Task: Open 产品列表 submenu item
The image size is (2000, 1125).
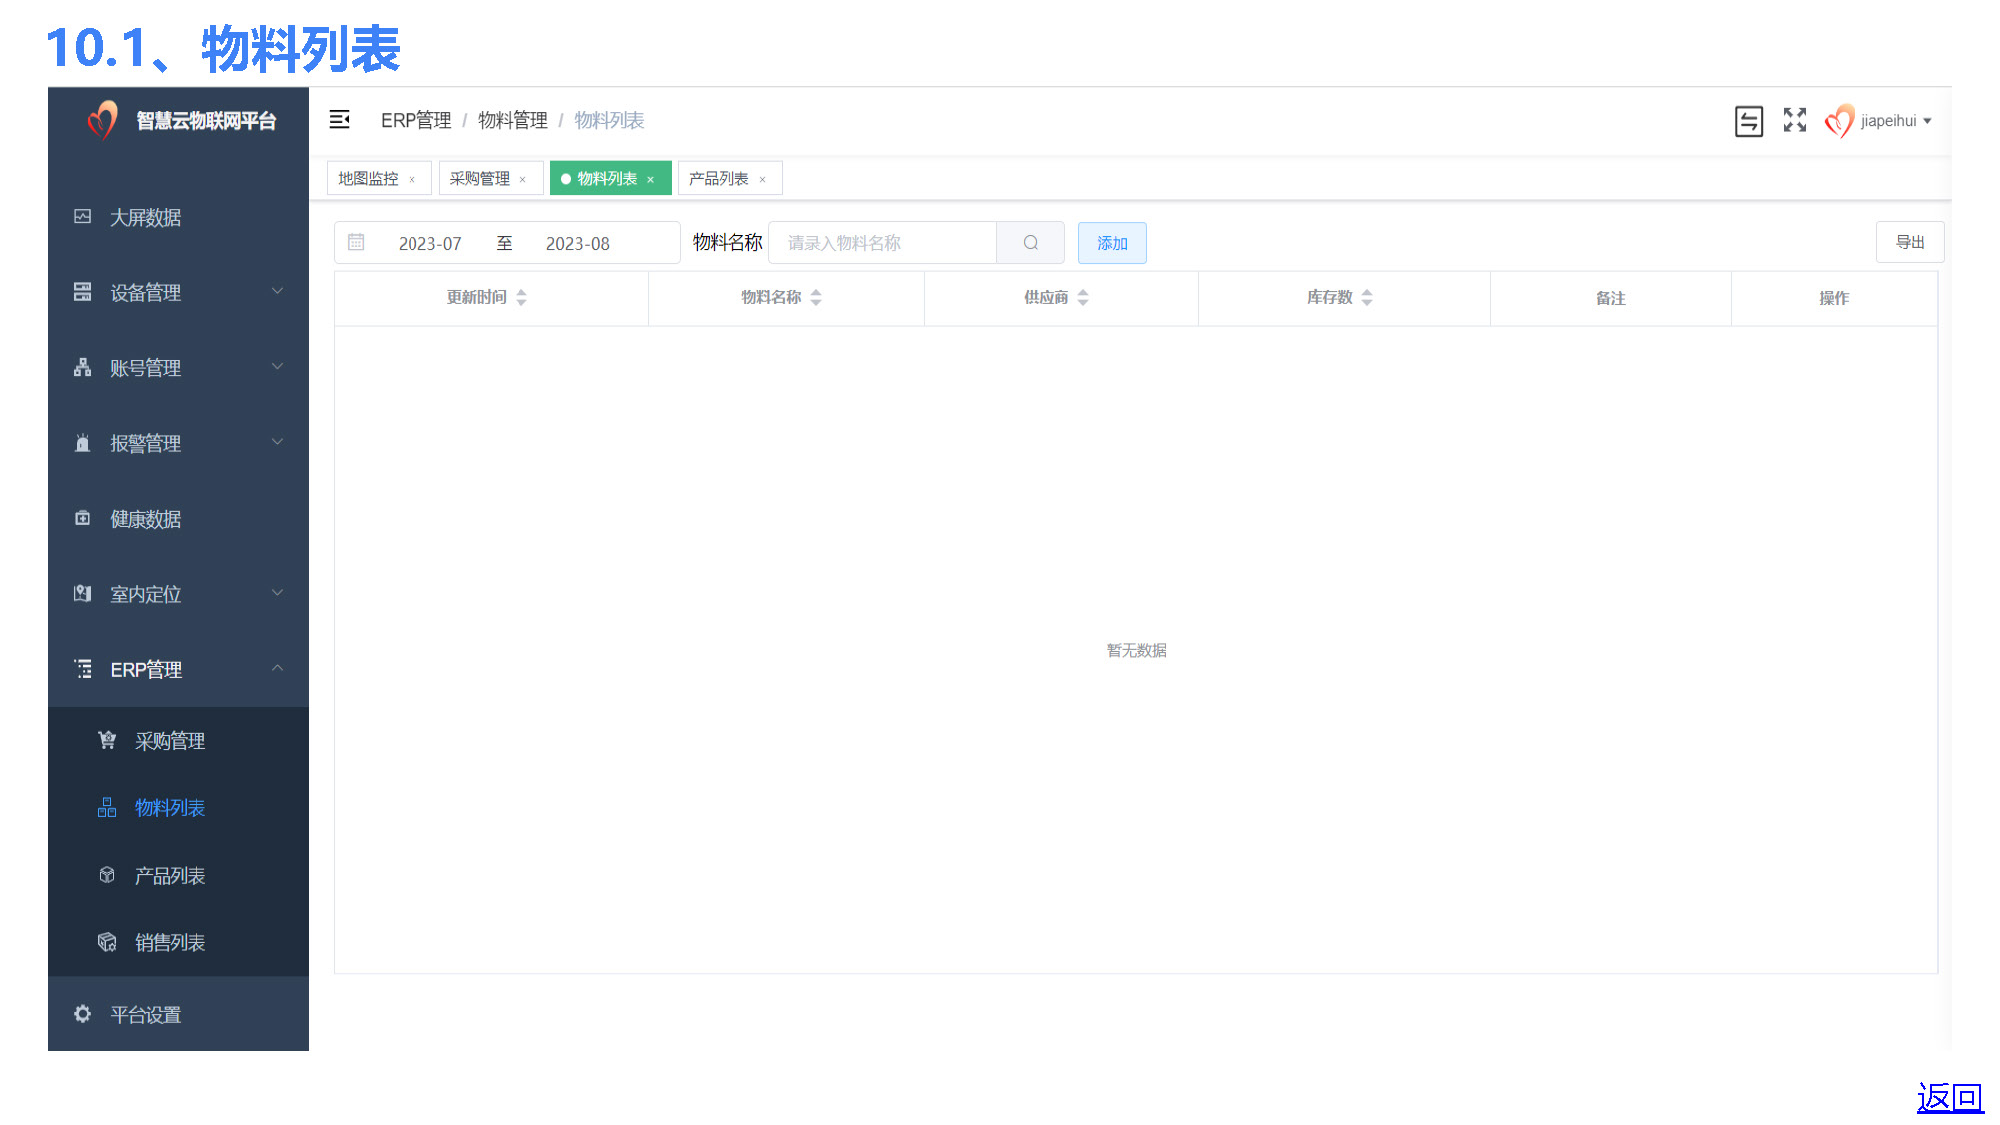Action: 178,875
